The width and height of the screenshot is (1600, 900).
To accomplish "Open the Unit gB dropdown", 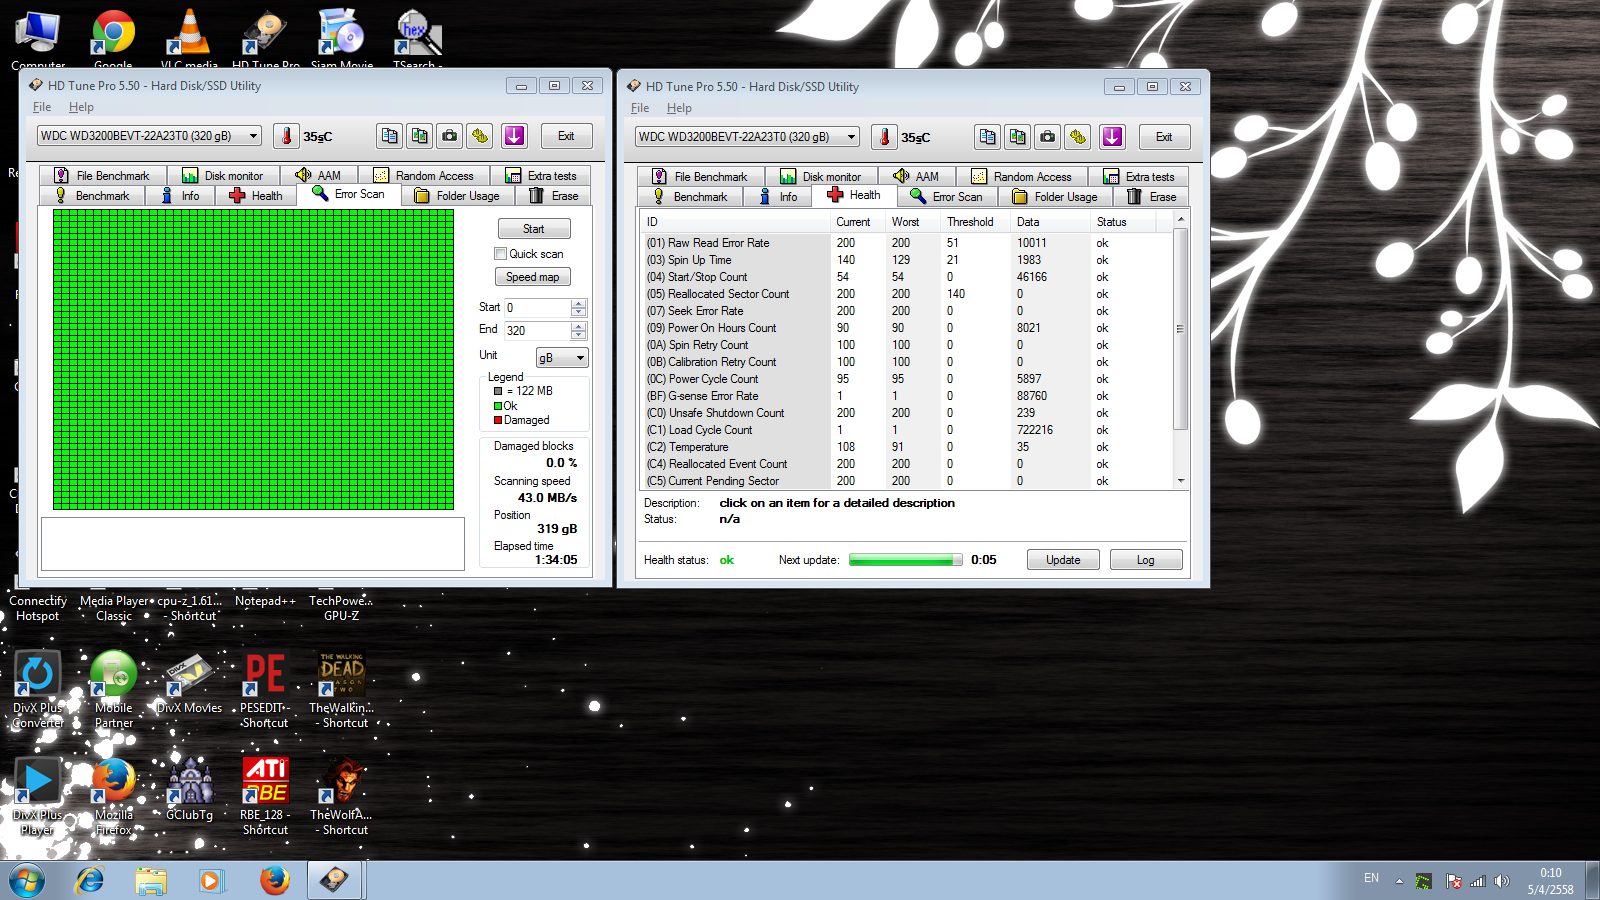I will tap(562, 358).
